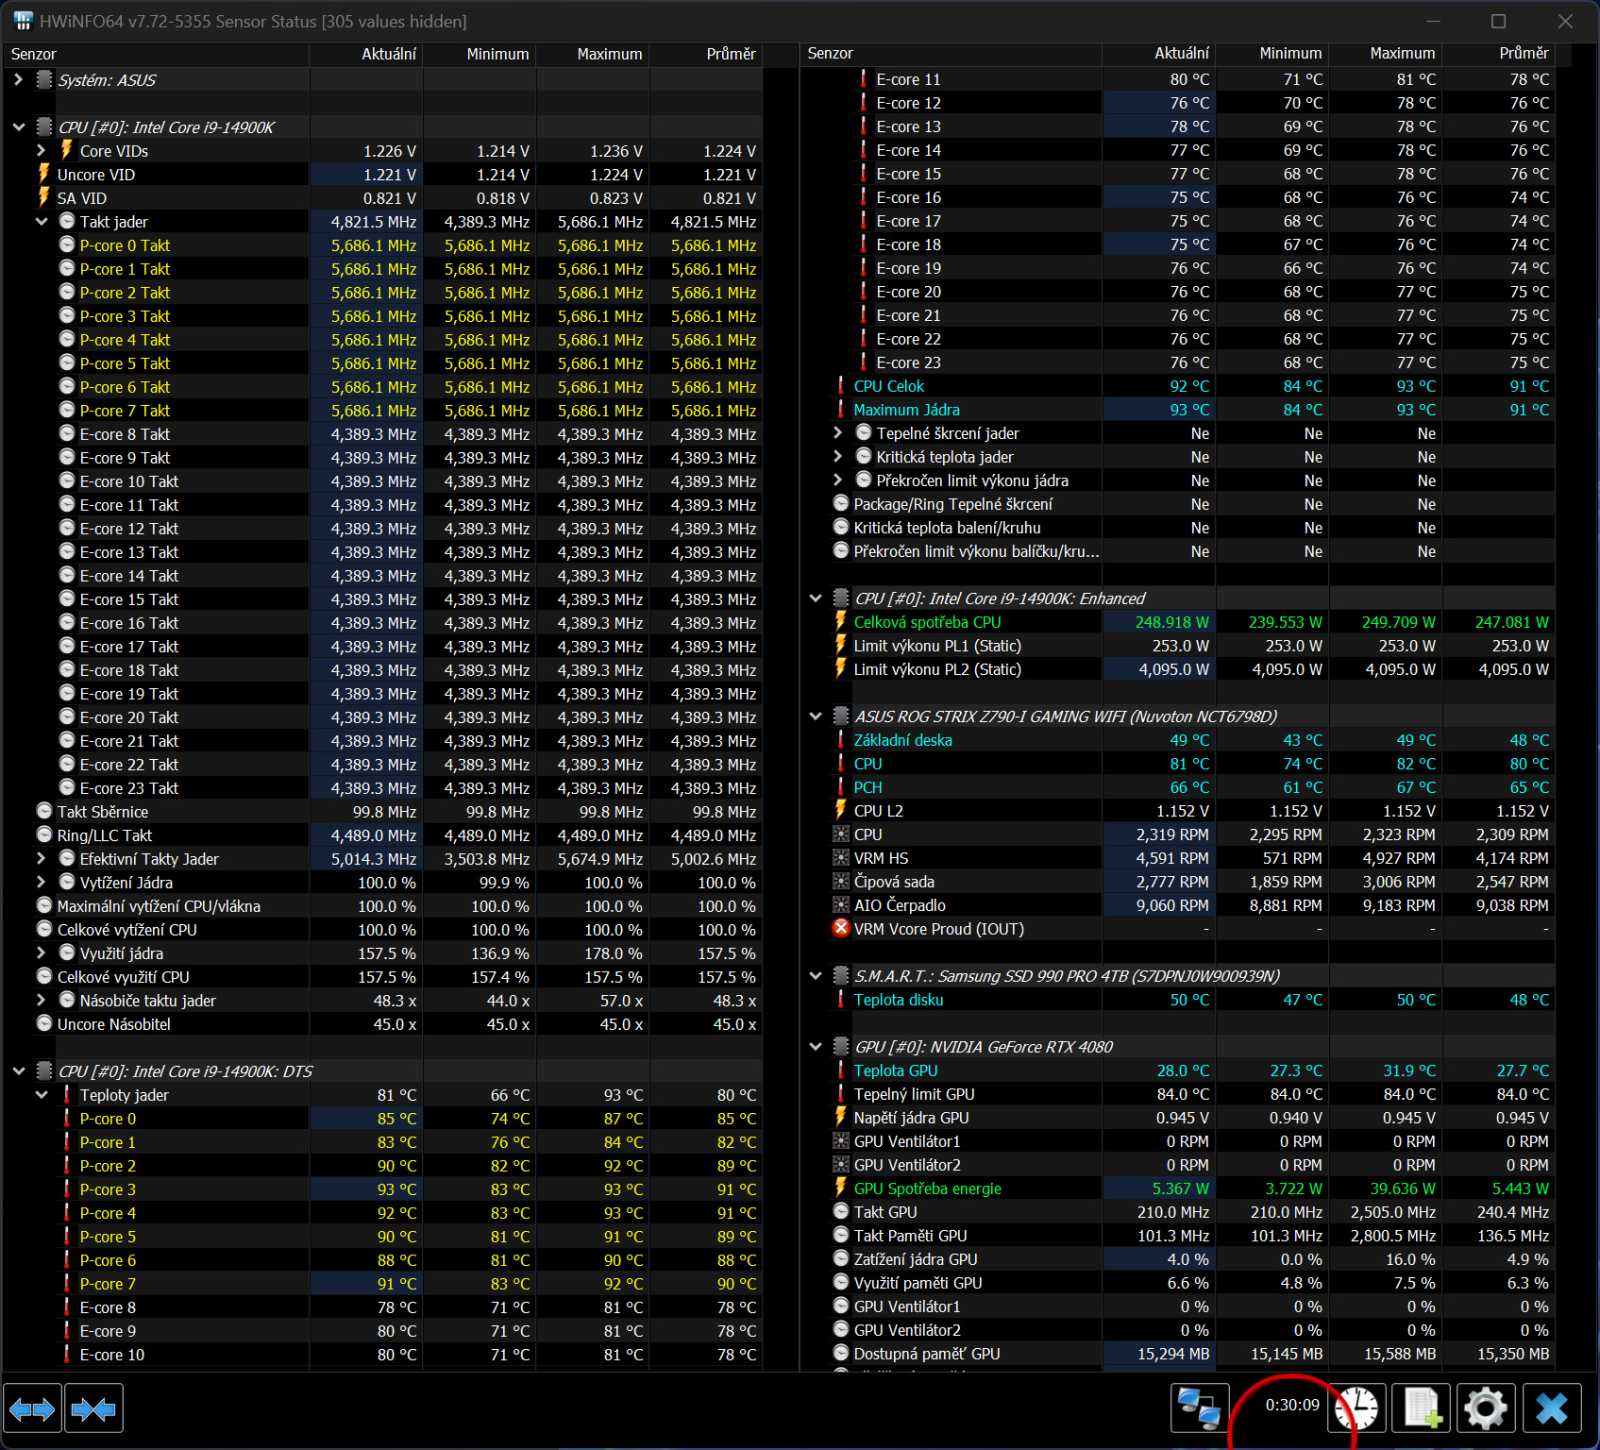The image size is (1600, 1450).
Task: Select the P-core 7 Takt row
Action: [x=383, y=411]
